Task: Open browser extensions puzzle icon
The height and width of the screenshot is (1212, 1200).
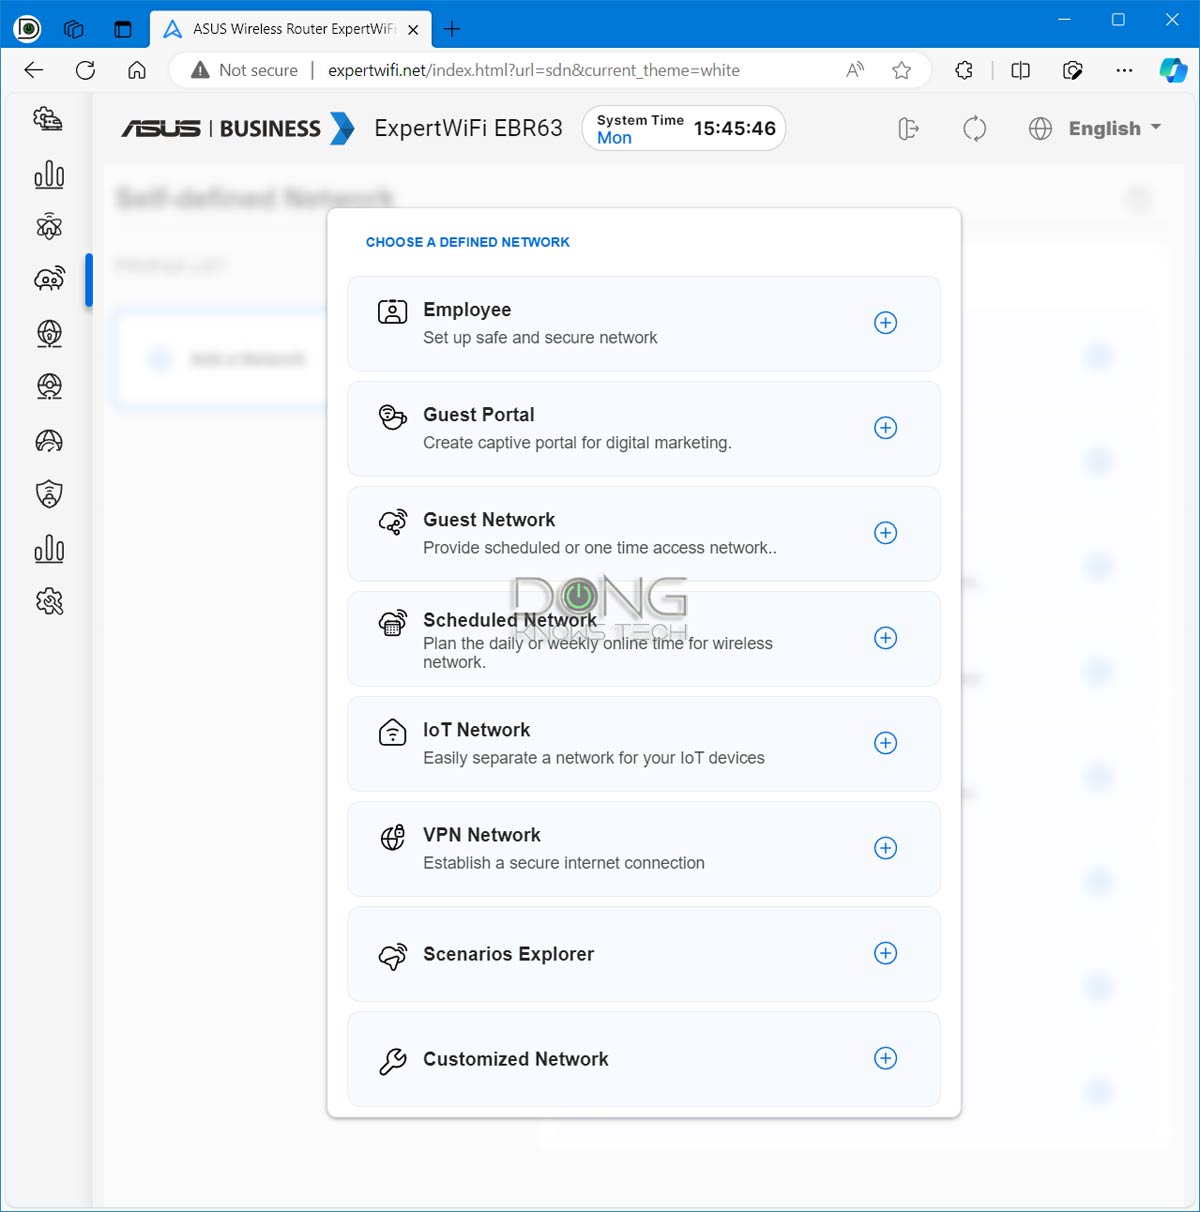Action: [x=964, y=70]
